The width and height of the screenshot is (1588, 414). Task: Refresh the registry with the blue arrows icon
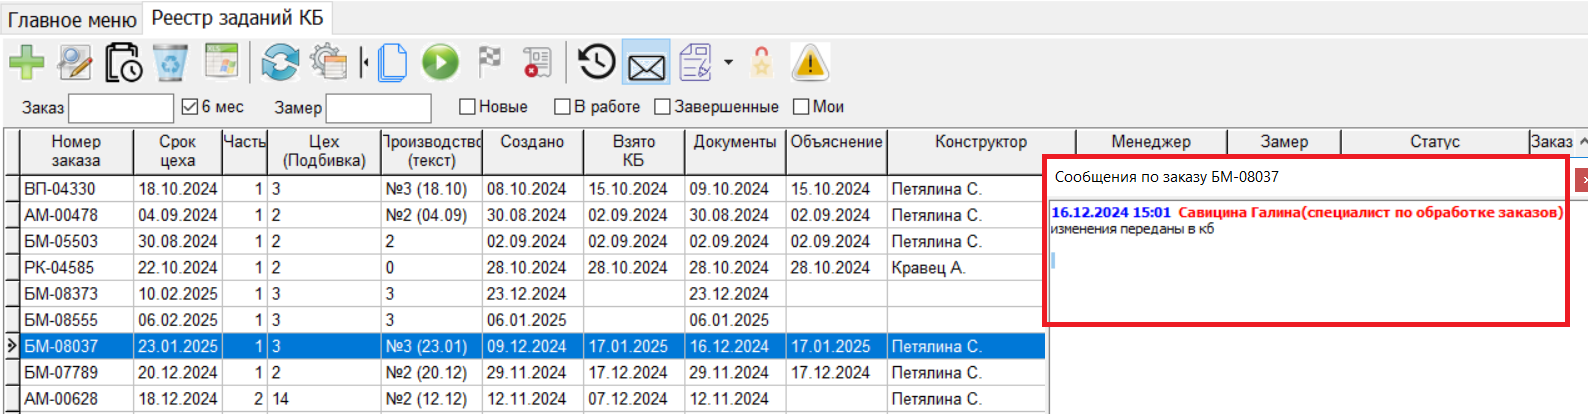[280, 63]
